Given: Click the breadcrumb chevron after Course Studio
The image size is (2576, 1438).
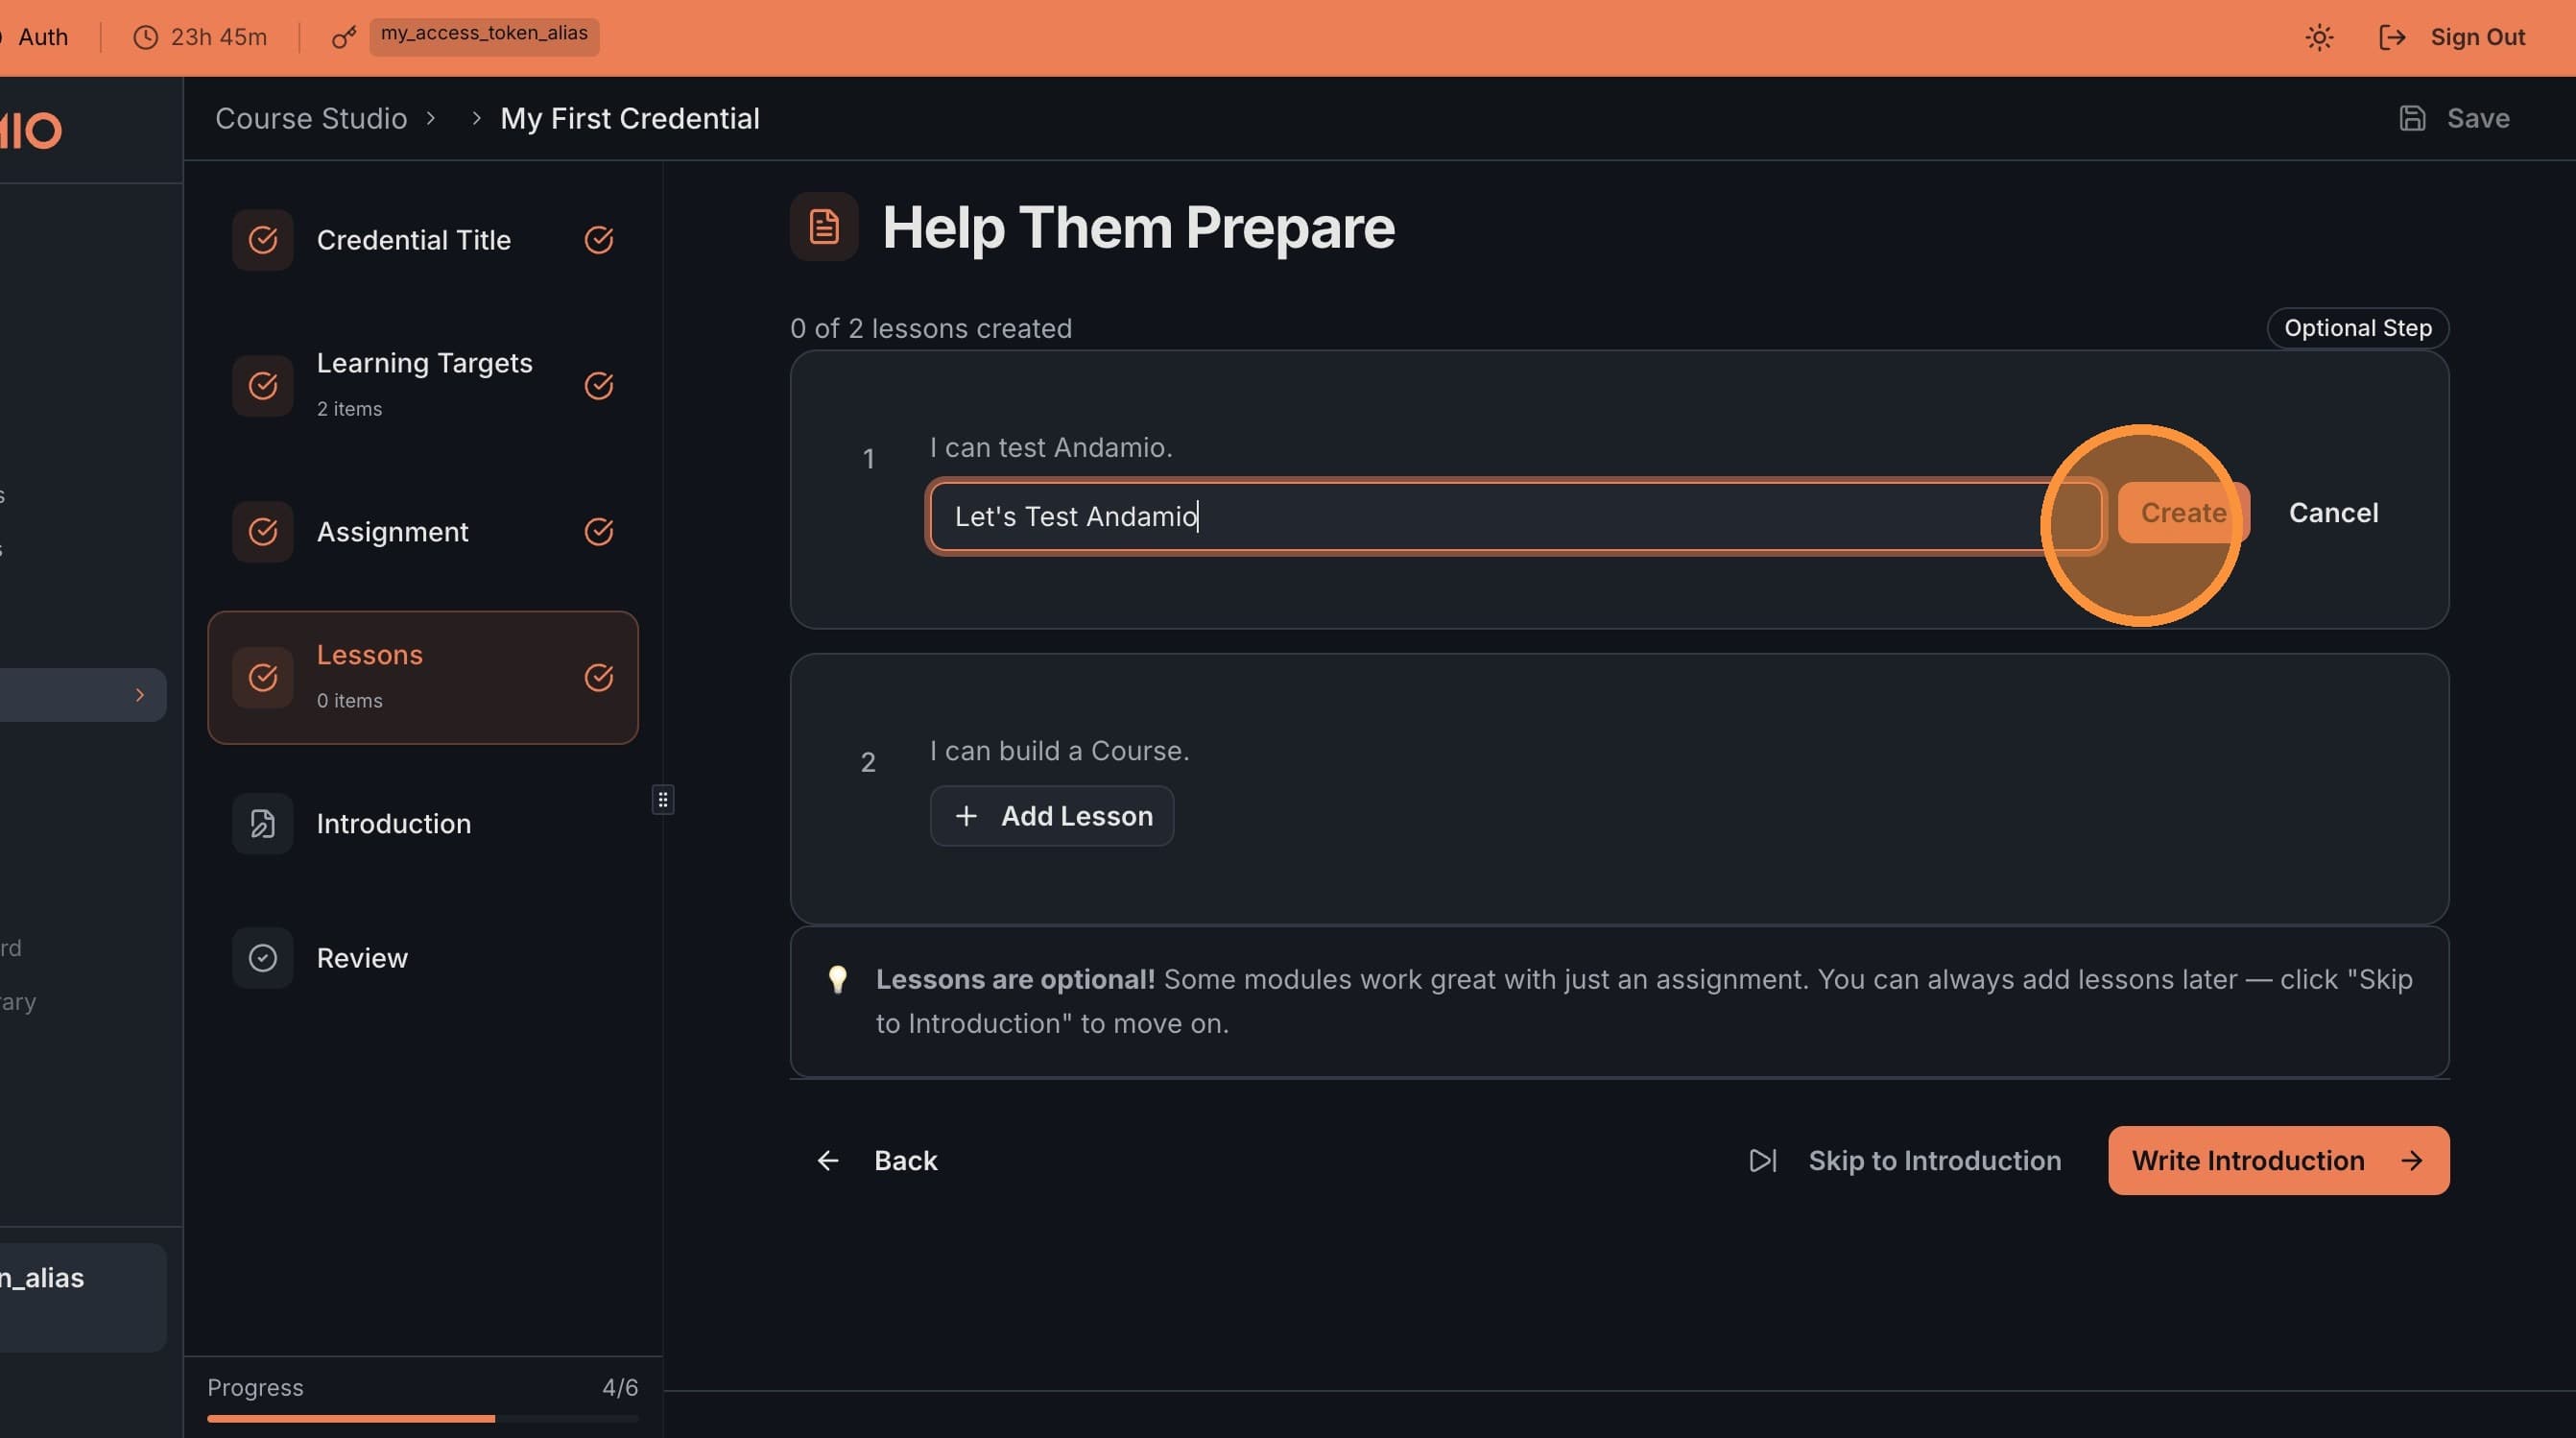Looking at the screenshot, I should 431,118.
